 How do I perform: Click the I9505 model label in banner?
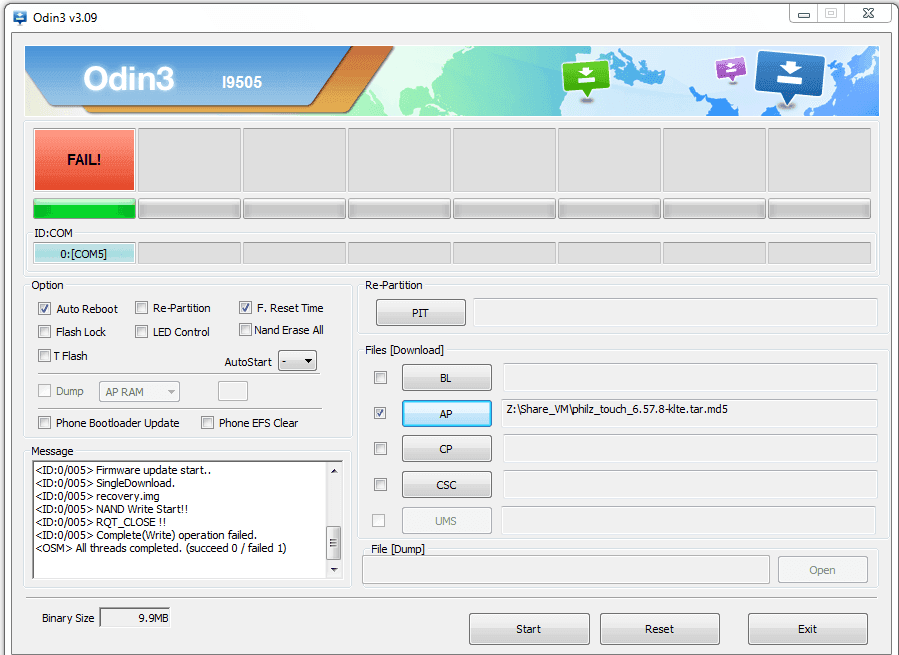242,82
